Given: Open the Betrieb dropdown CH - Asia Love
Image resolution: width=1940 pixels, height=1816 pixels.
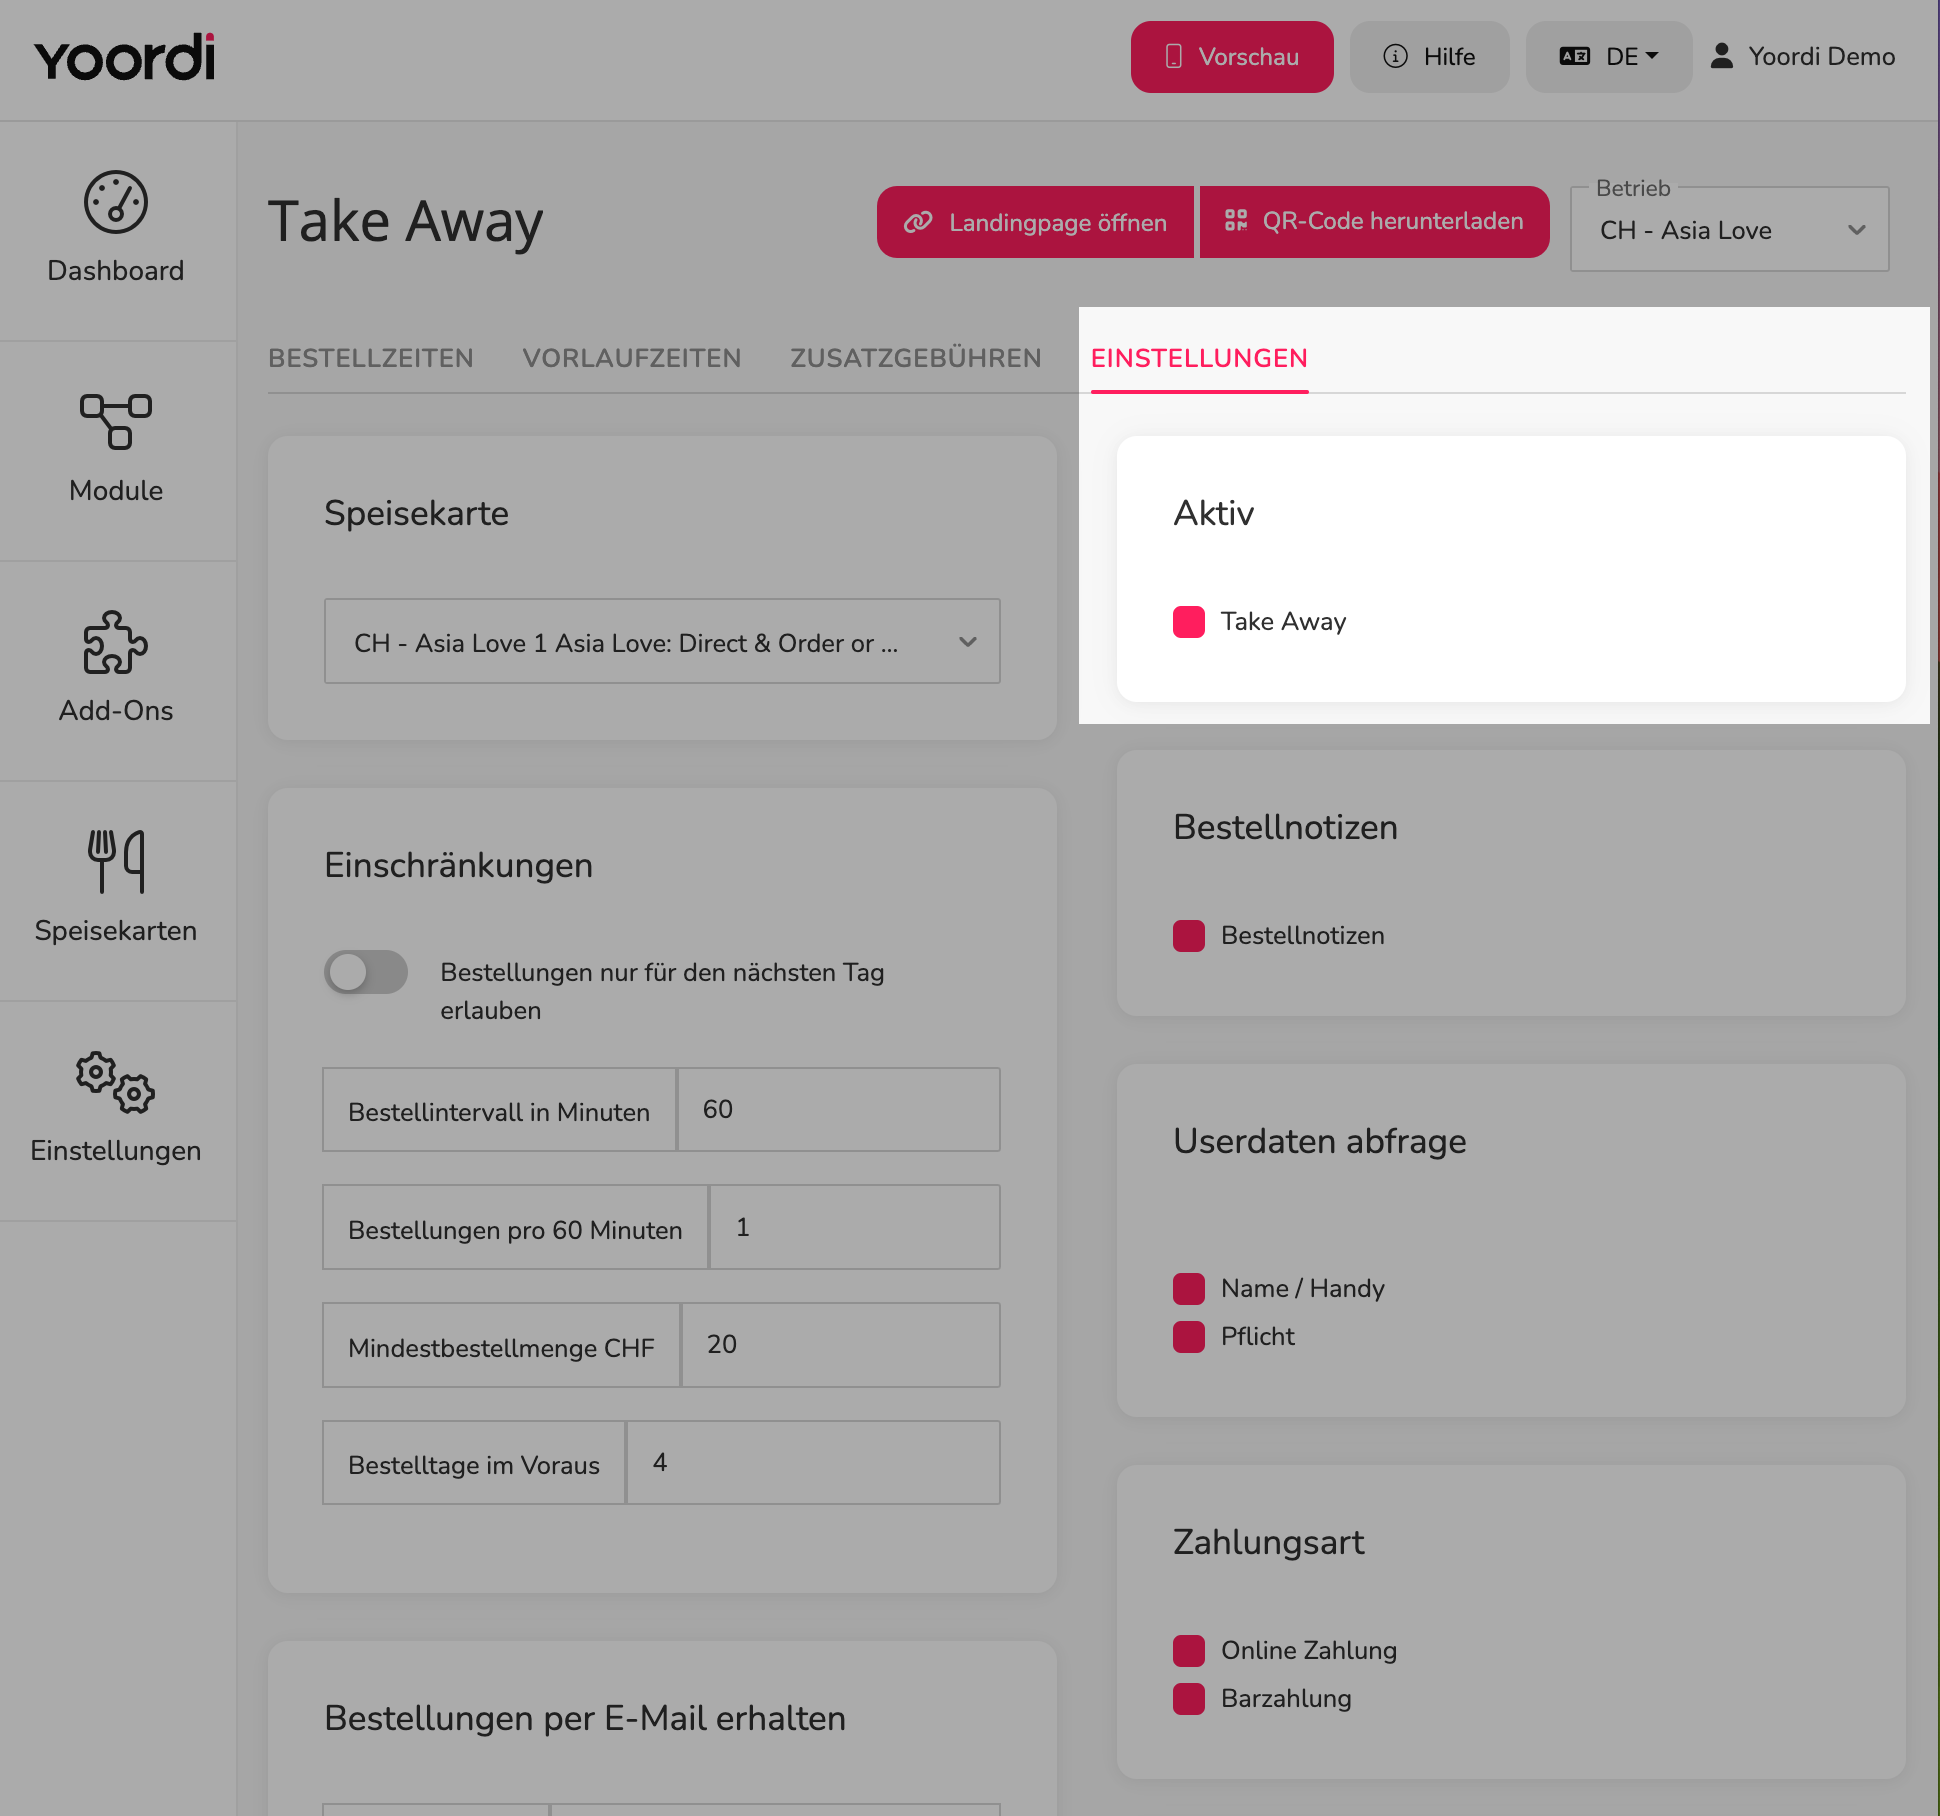Looking at the screenshot, I should click(1730, 230).
